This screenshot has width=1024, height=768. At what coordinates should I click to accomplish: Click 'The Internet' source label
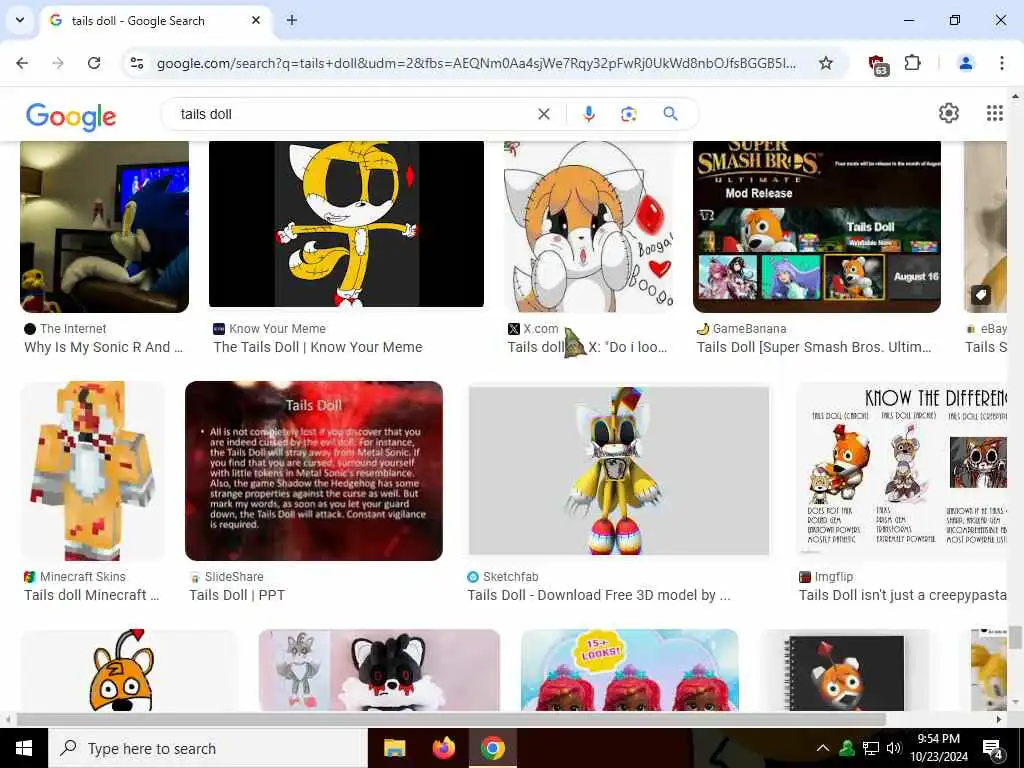pyautogui.click(x=73, y=328)
